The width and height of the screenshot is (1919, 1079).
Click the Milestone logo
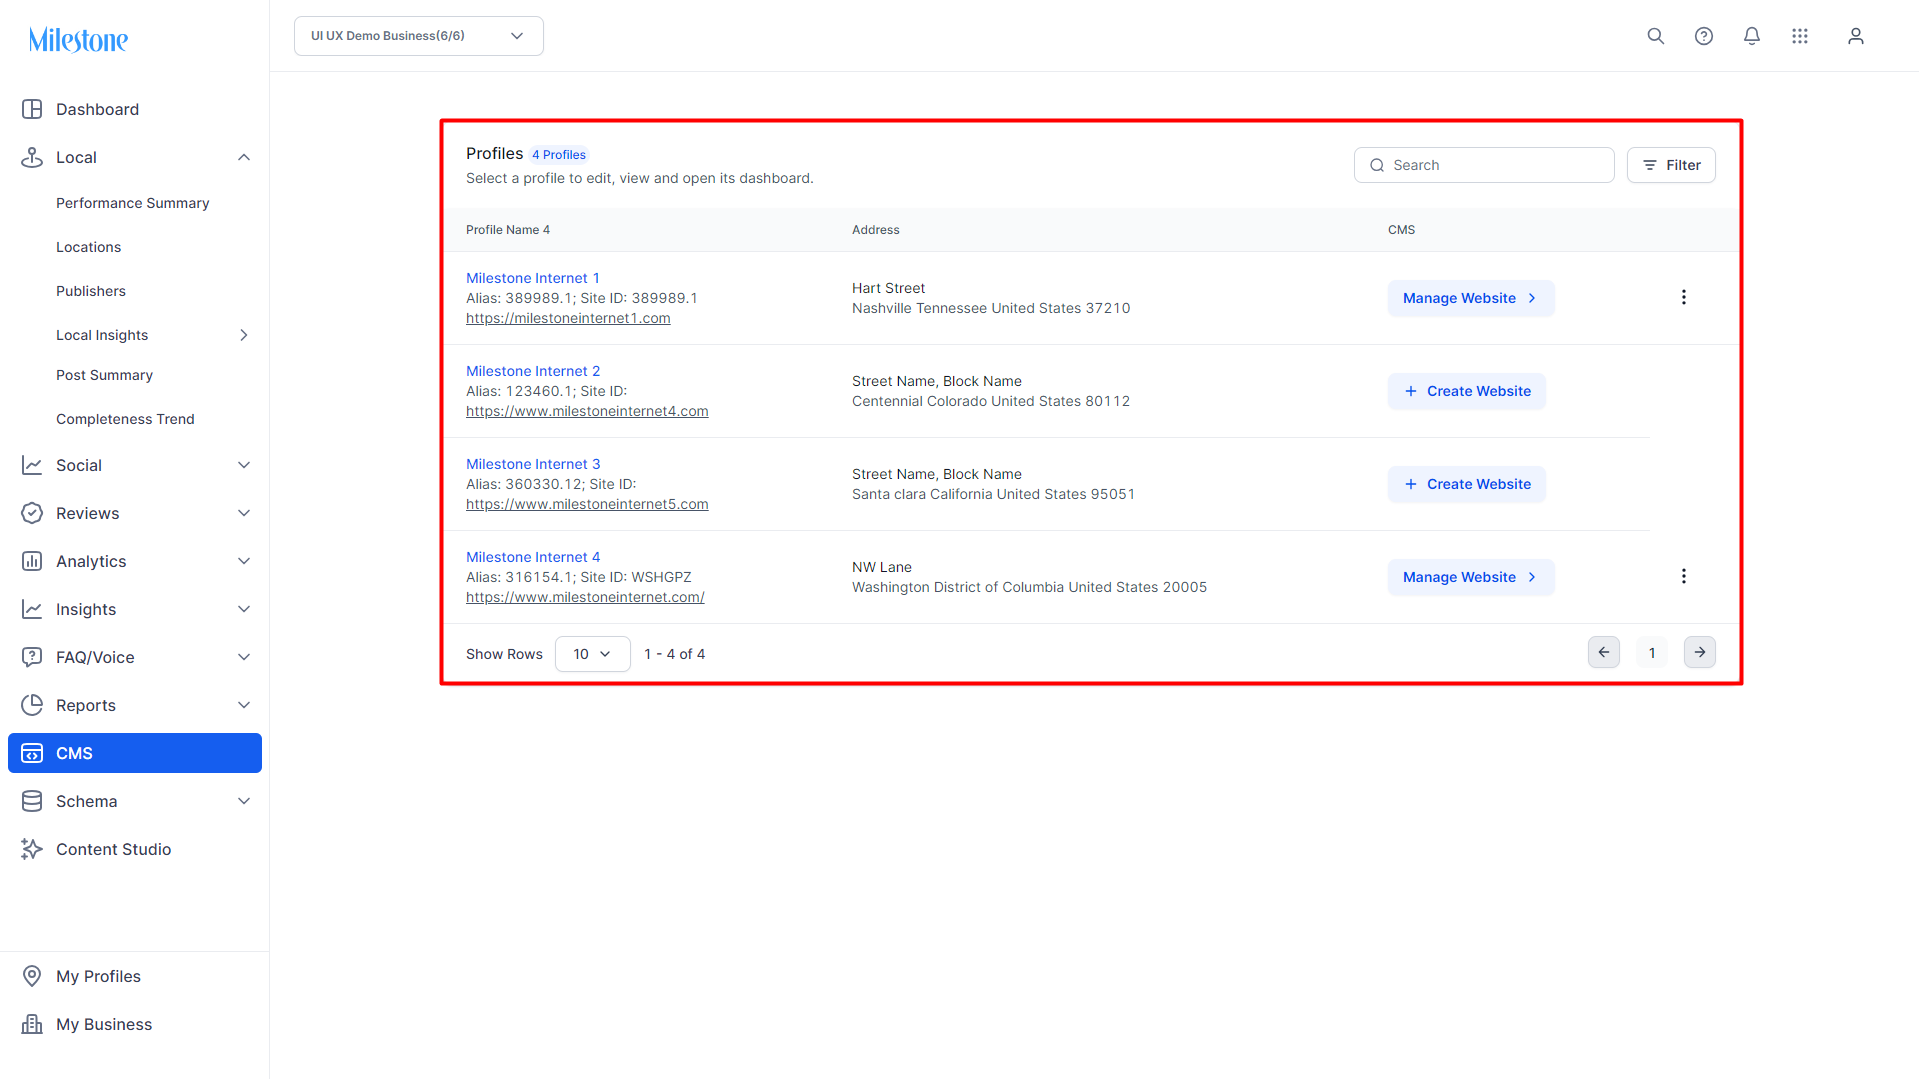click(78, 40)
